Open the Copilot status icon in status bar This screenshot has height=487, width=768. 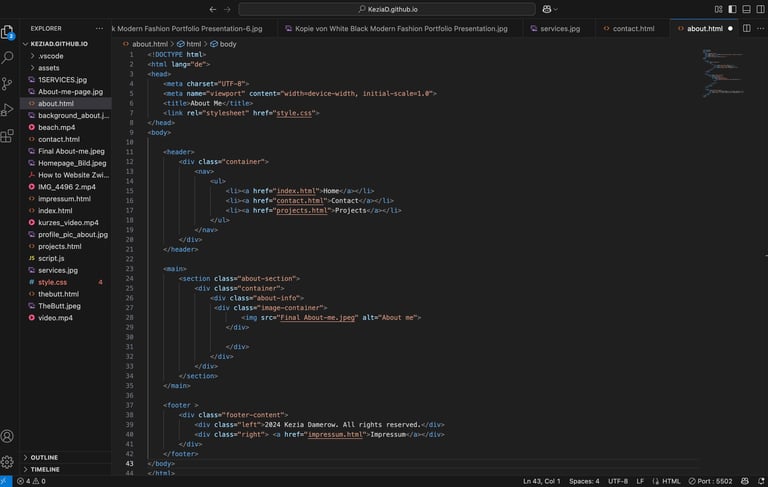[744, 481]
